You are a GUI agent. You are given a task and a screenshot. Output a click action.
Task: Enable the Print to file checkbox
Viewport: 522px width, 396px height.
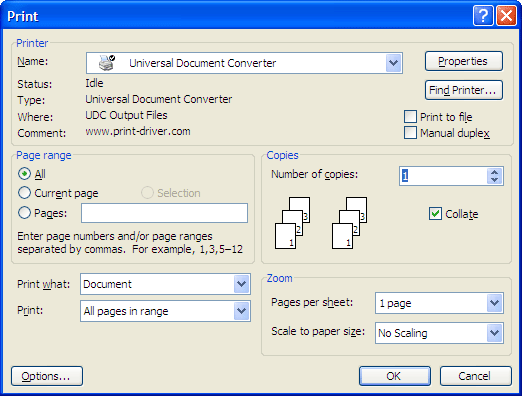tap(410, 117)
